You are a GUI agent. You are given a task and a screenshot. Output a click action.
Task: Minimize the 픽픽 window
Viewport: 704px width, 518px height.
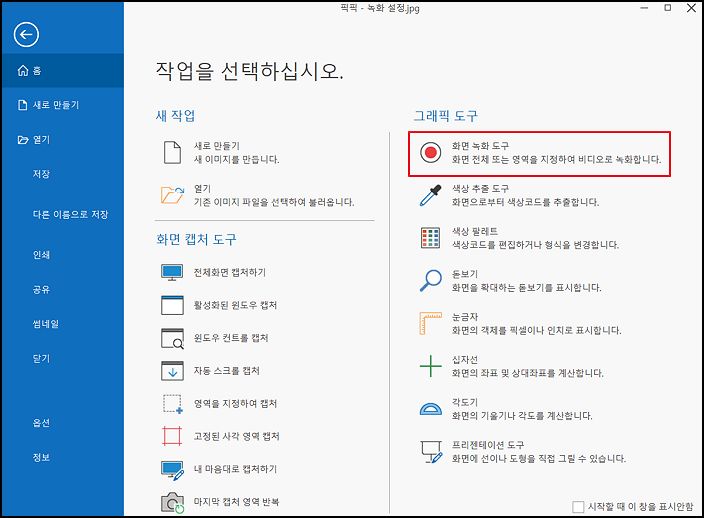tap(644, 8)
